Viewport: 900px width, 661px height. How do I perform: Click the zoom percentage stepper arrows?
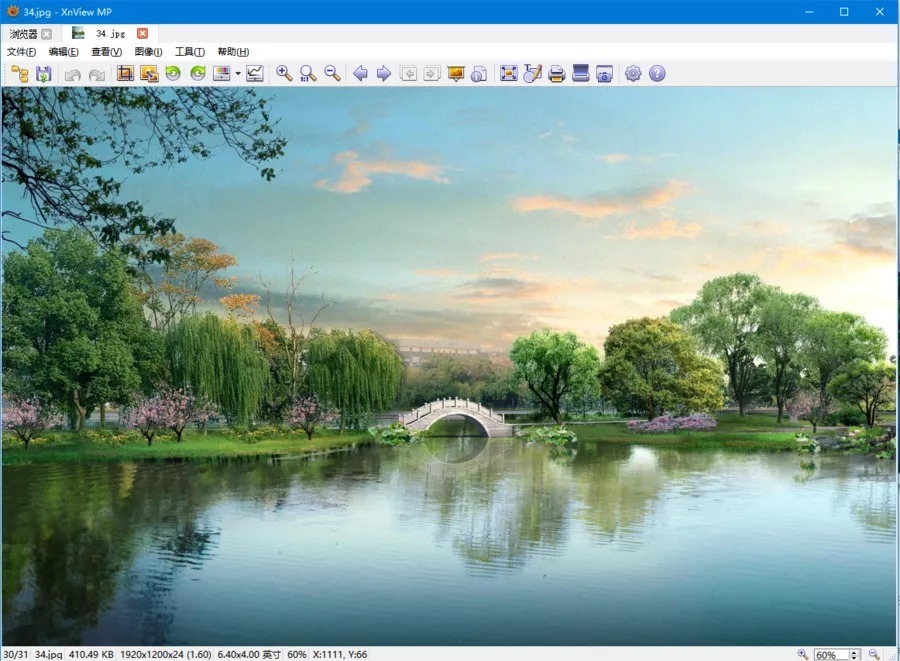[x=854, y=654]
